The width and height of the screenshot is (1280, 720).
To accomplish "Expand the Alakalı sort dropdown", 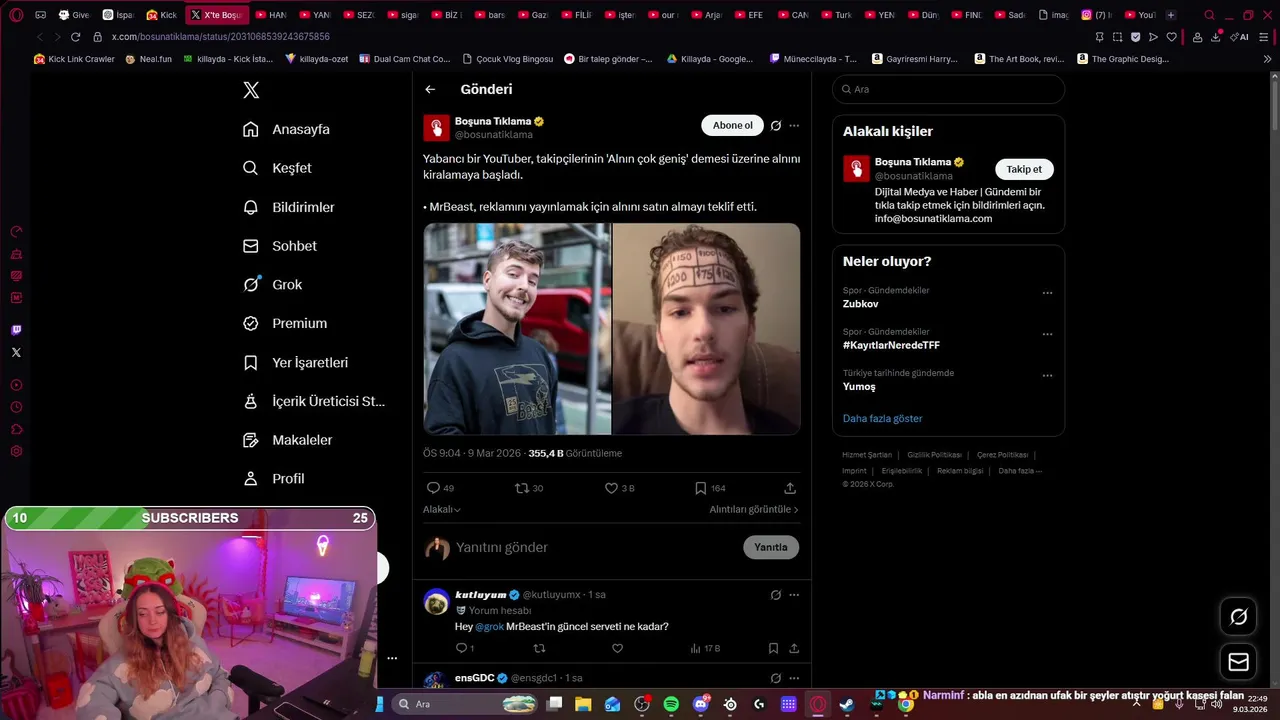I will tap(442, 509).
